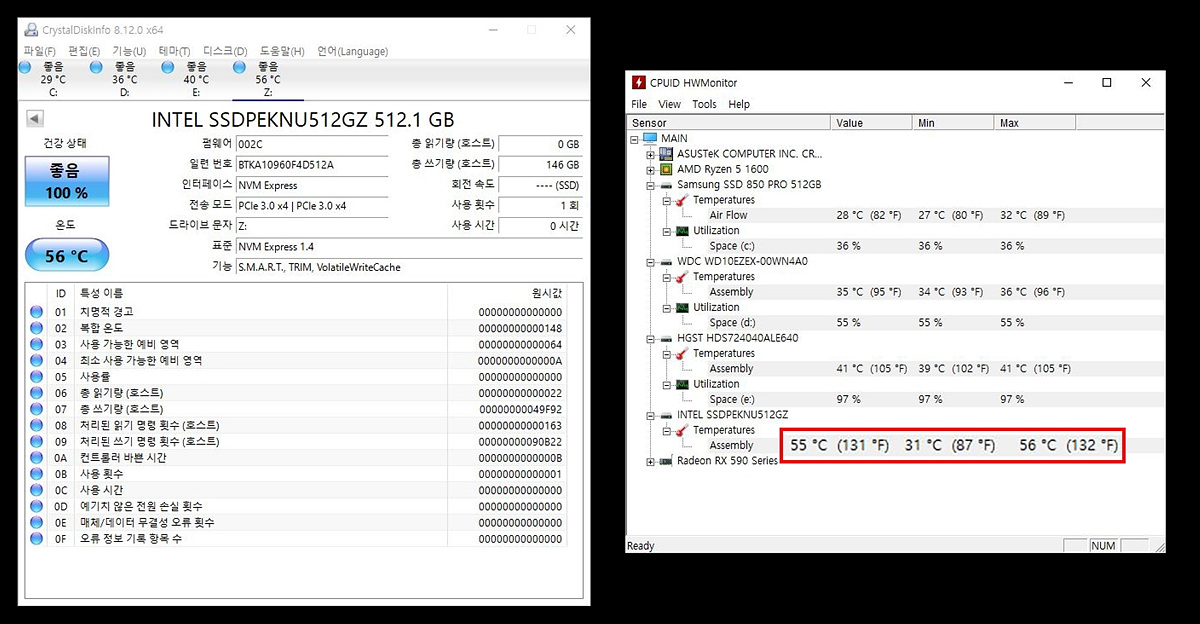Viewport: 1200px width, 624px height.
Task: Open the 도움말(H) menu in CrystalDiskInfo
Action: coord(282,51)
